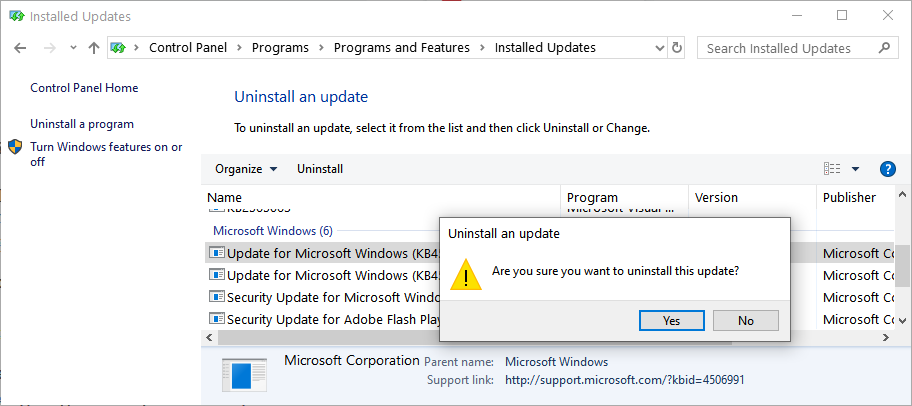Open the Control Panel Home link
The height and width of the screenshot is (406, 912).
pyautogui.click(x=84, y=88)
